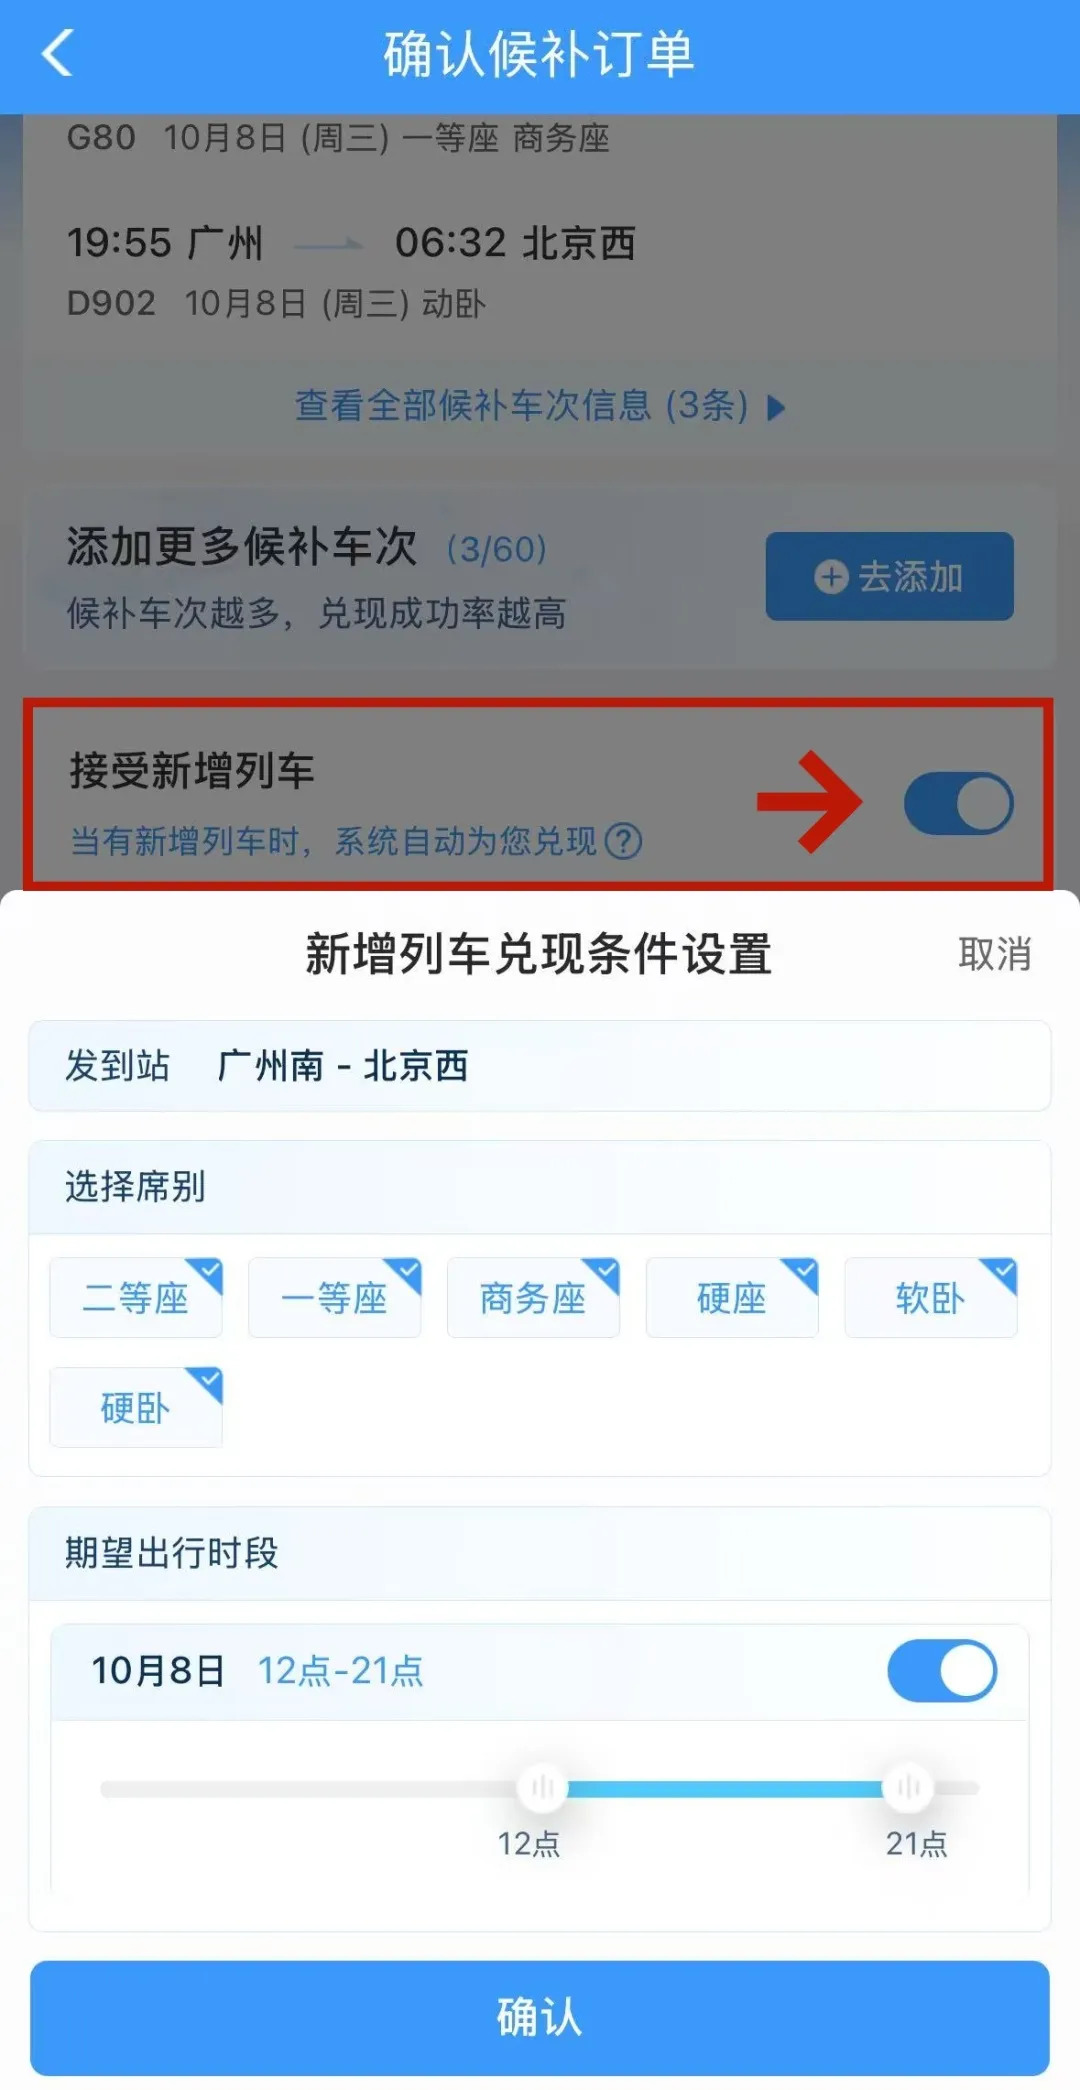Viewport: 1080px width, 2090px height.
Task: Tap the back arrow in header
Action: [58, 53]
